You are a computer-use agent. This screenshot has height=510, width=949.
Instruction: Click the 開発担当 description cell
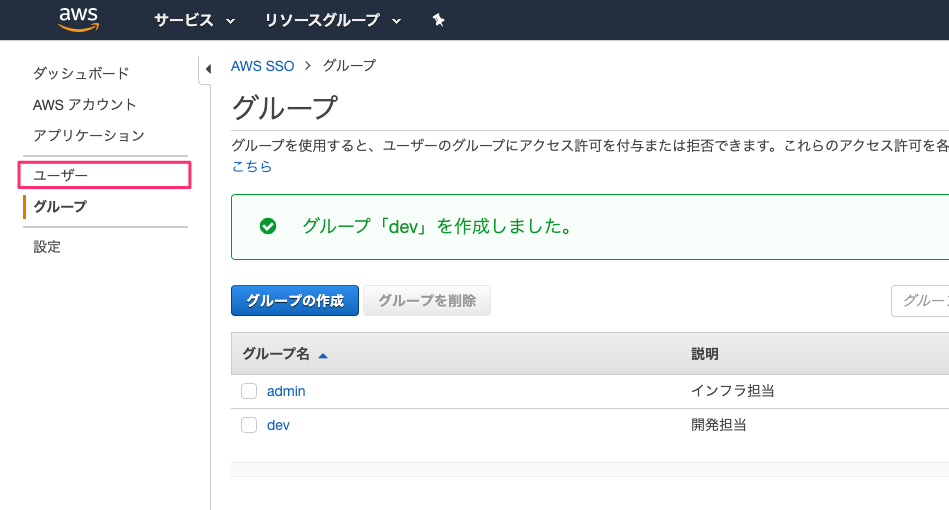click(x=718, y=425)
